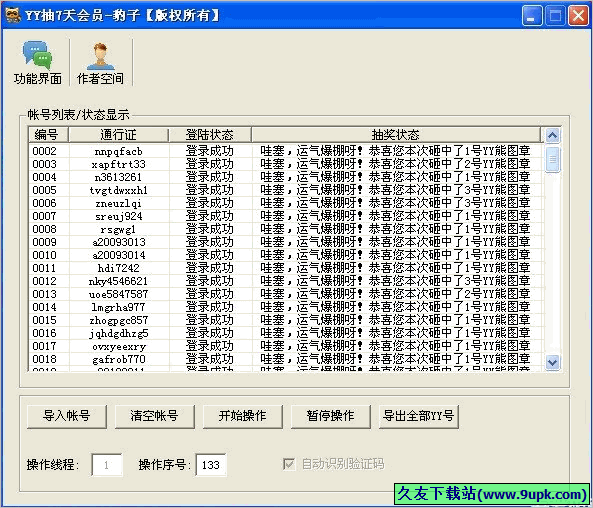
Task: Select account ovxyeexry
Action: [x=119, y=346]
